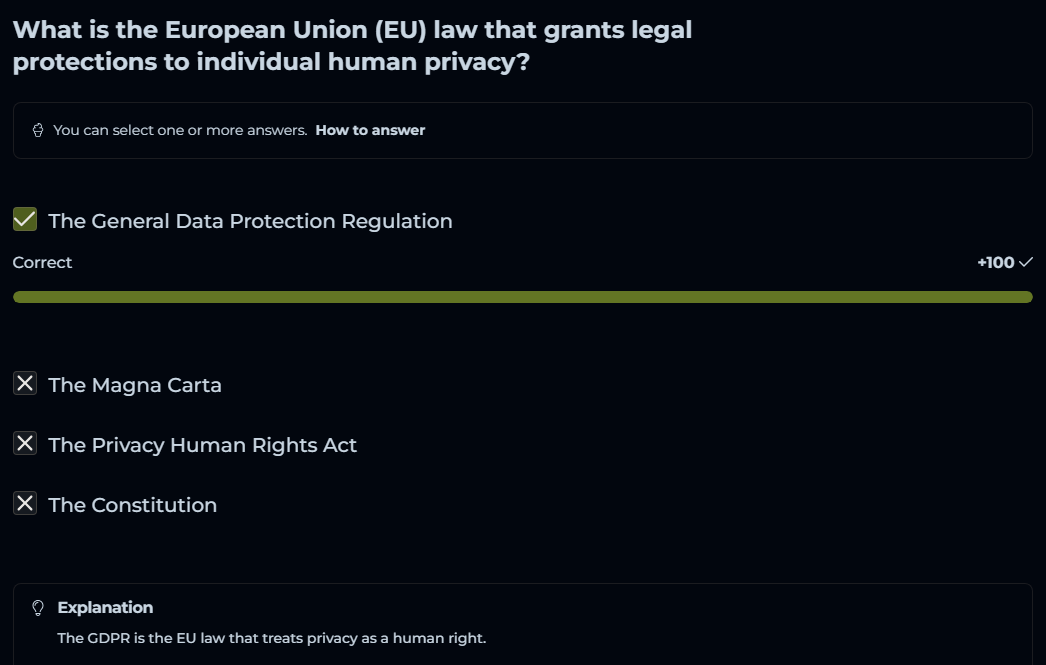This screenshot has width=1046, height=665.
Task: Click the 'You can select one or more answers' text
Action: coord(180,130)
